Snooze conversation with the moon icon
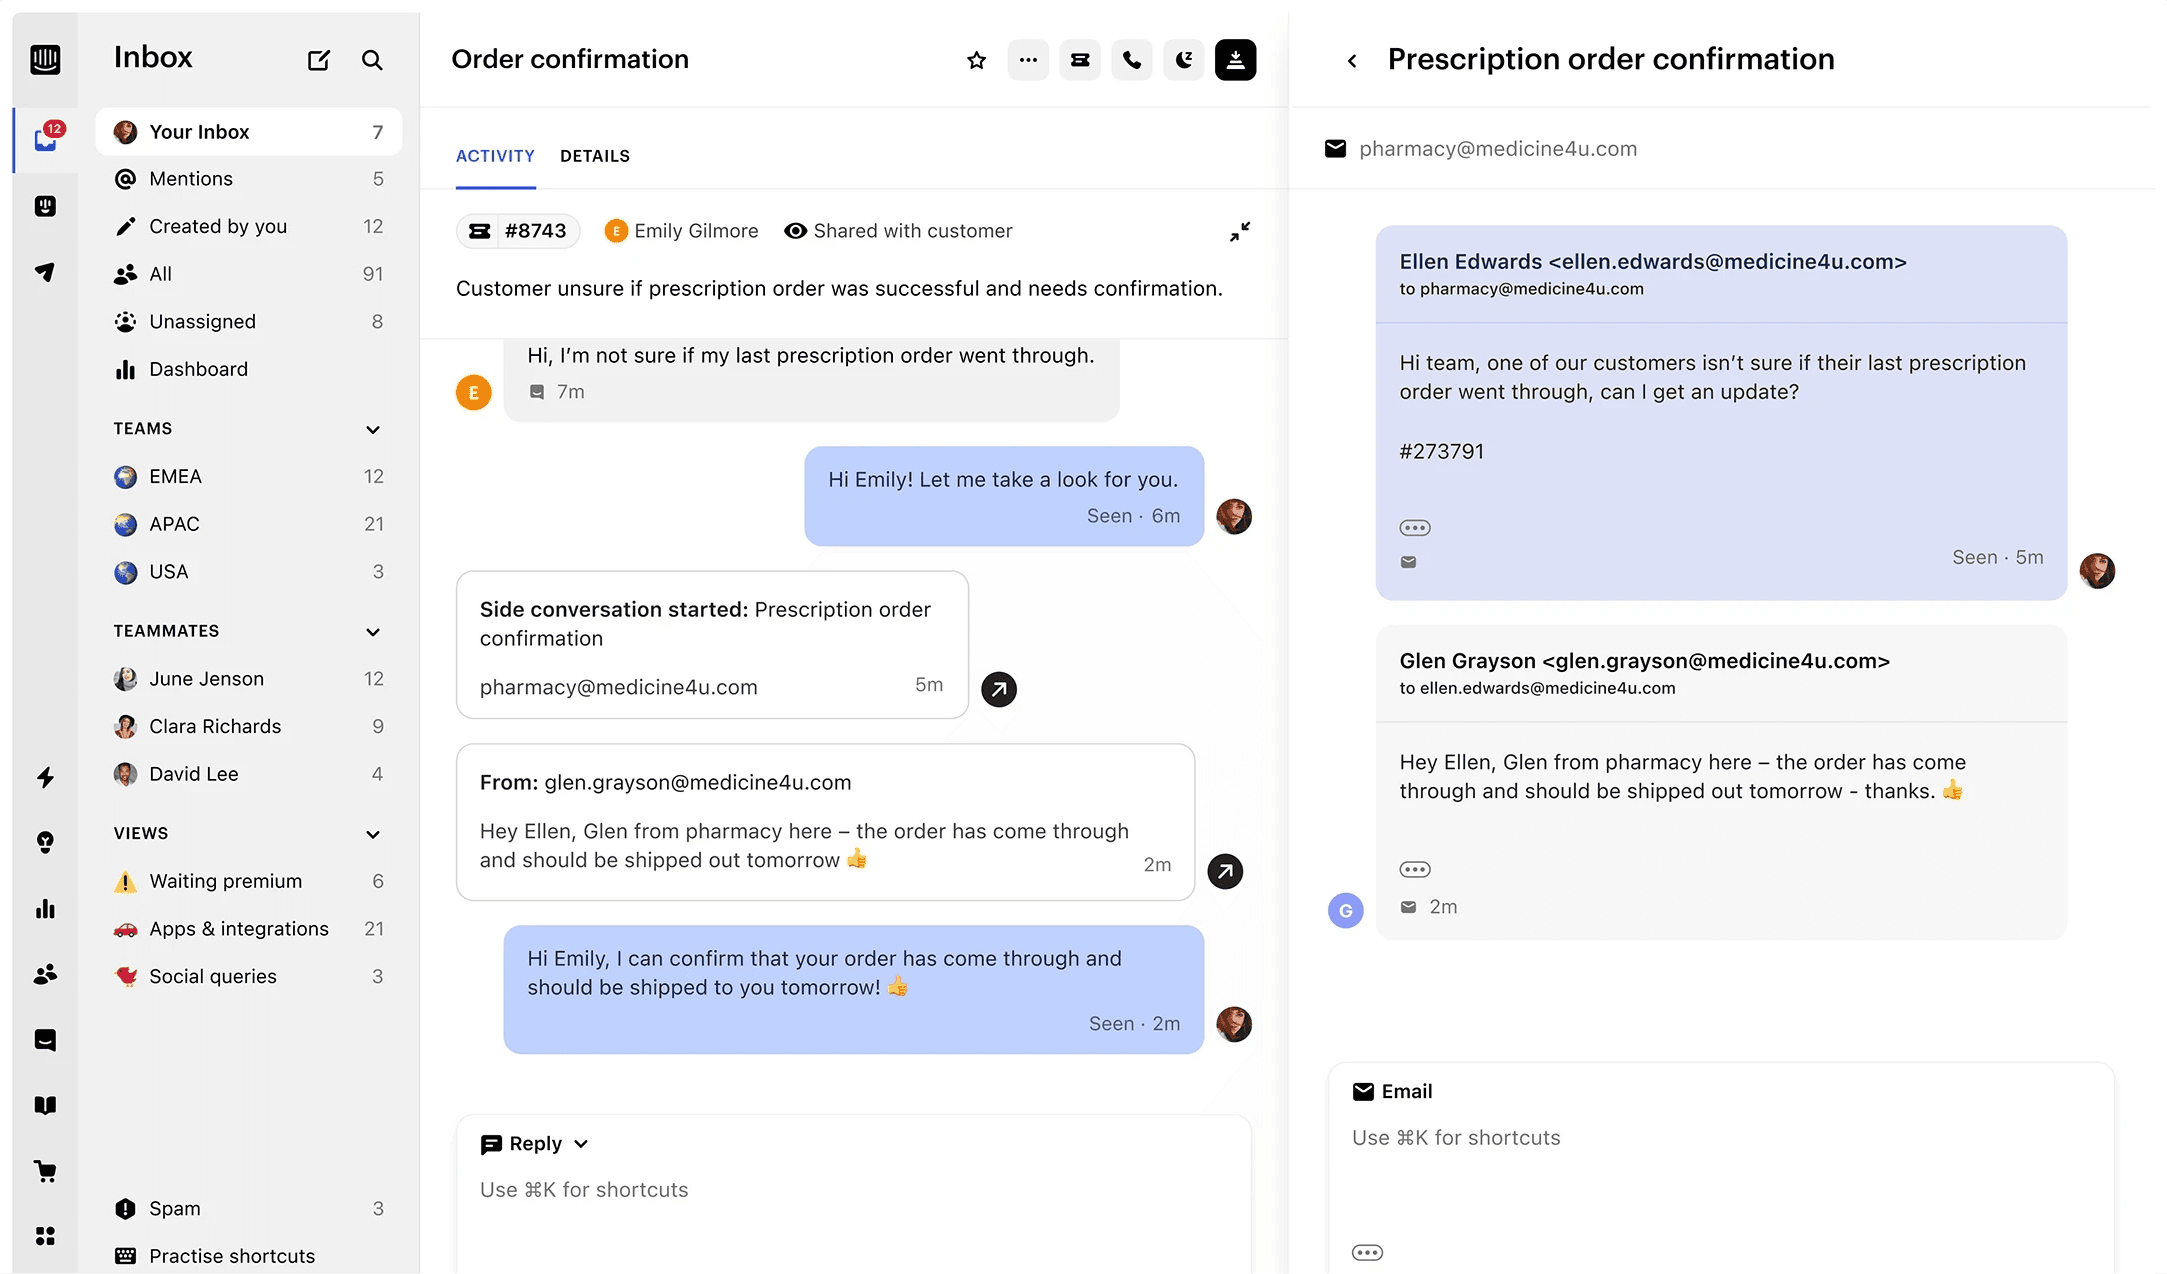2167x1274 pixels. (1184, 60)
